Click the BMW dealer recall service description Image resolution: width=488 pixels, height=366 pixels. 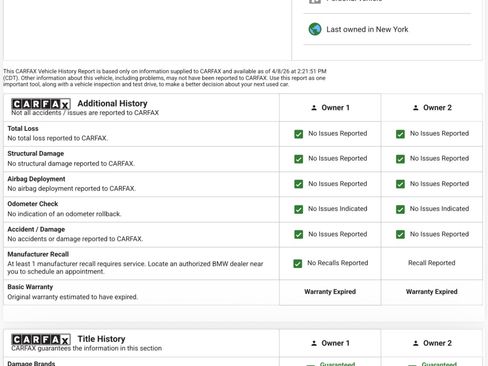click(x=135, y=267)
